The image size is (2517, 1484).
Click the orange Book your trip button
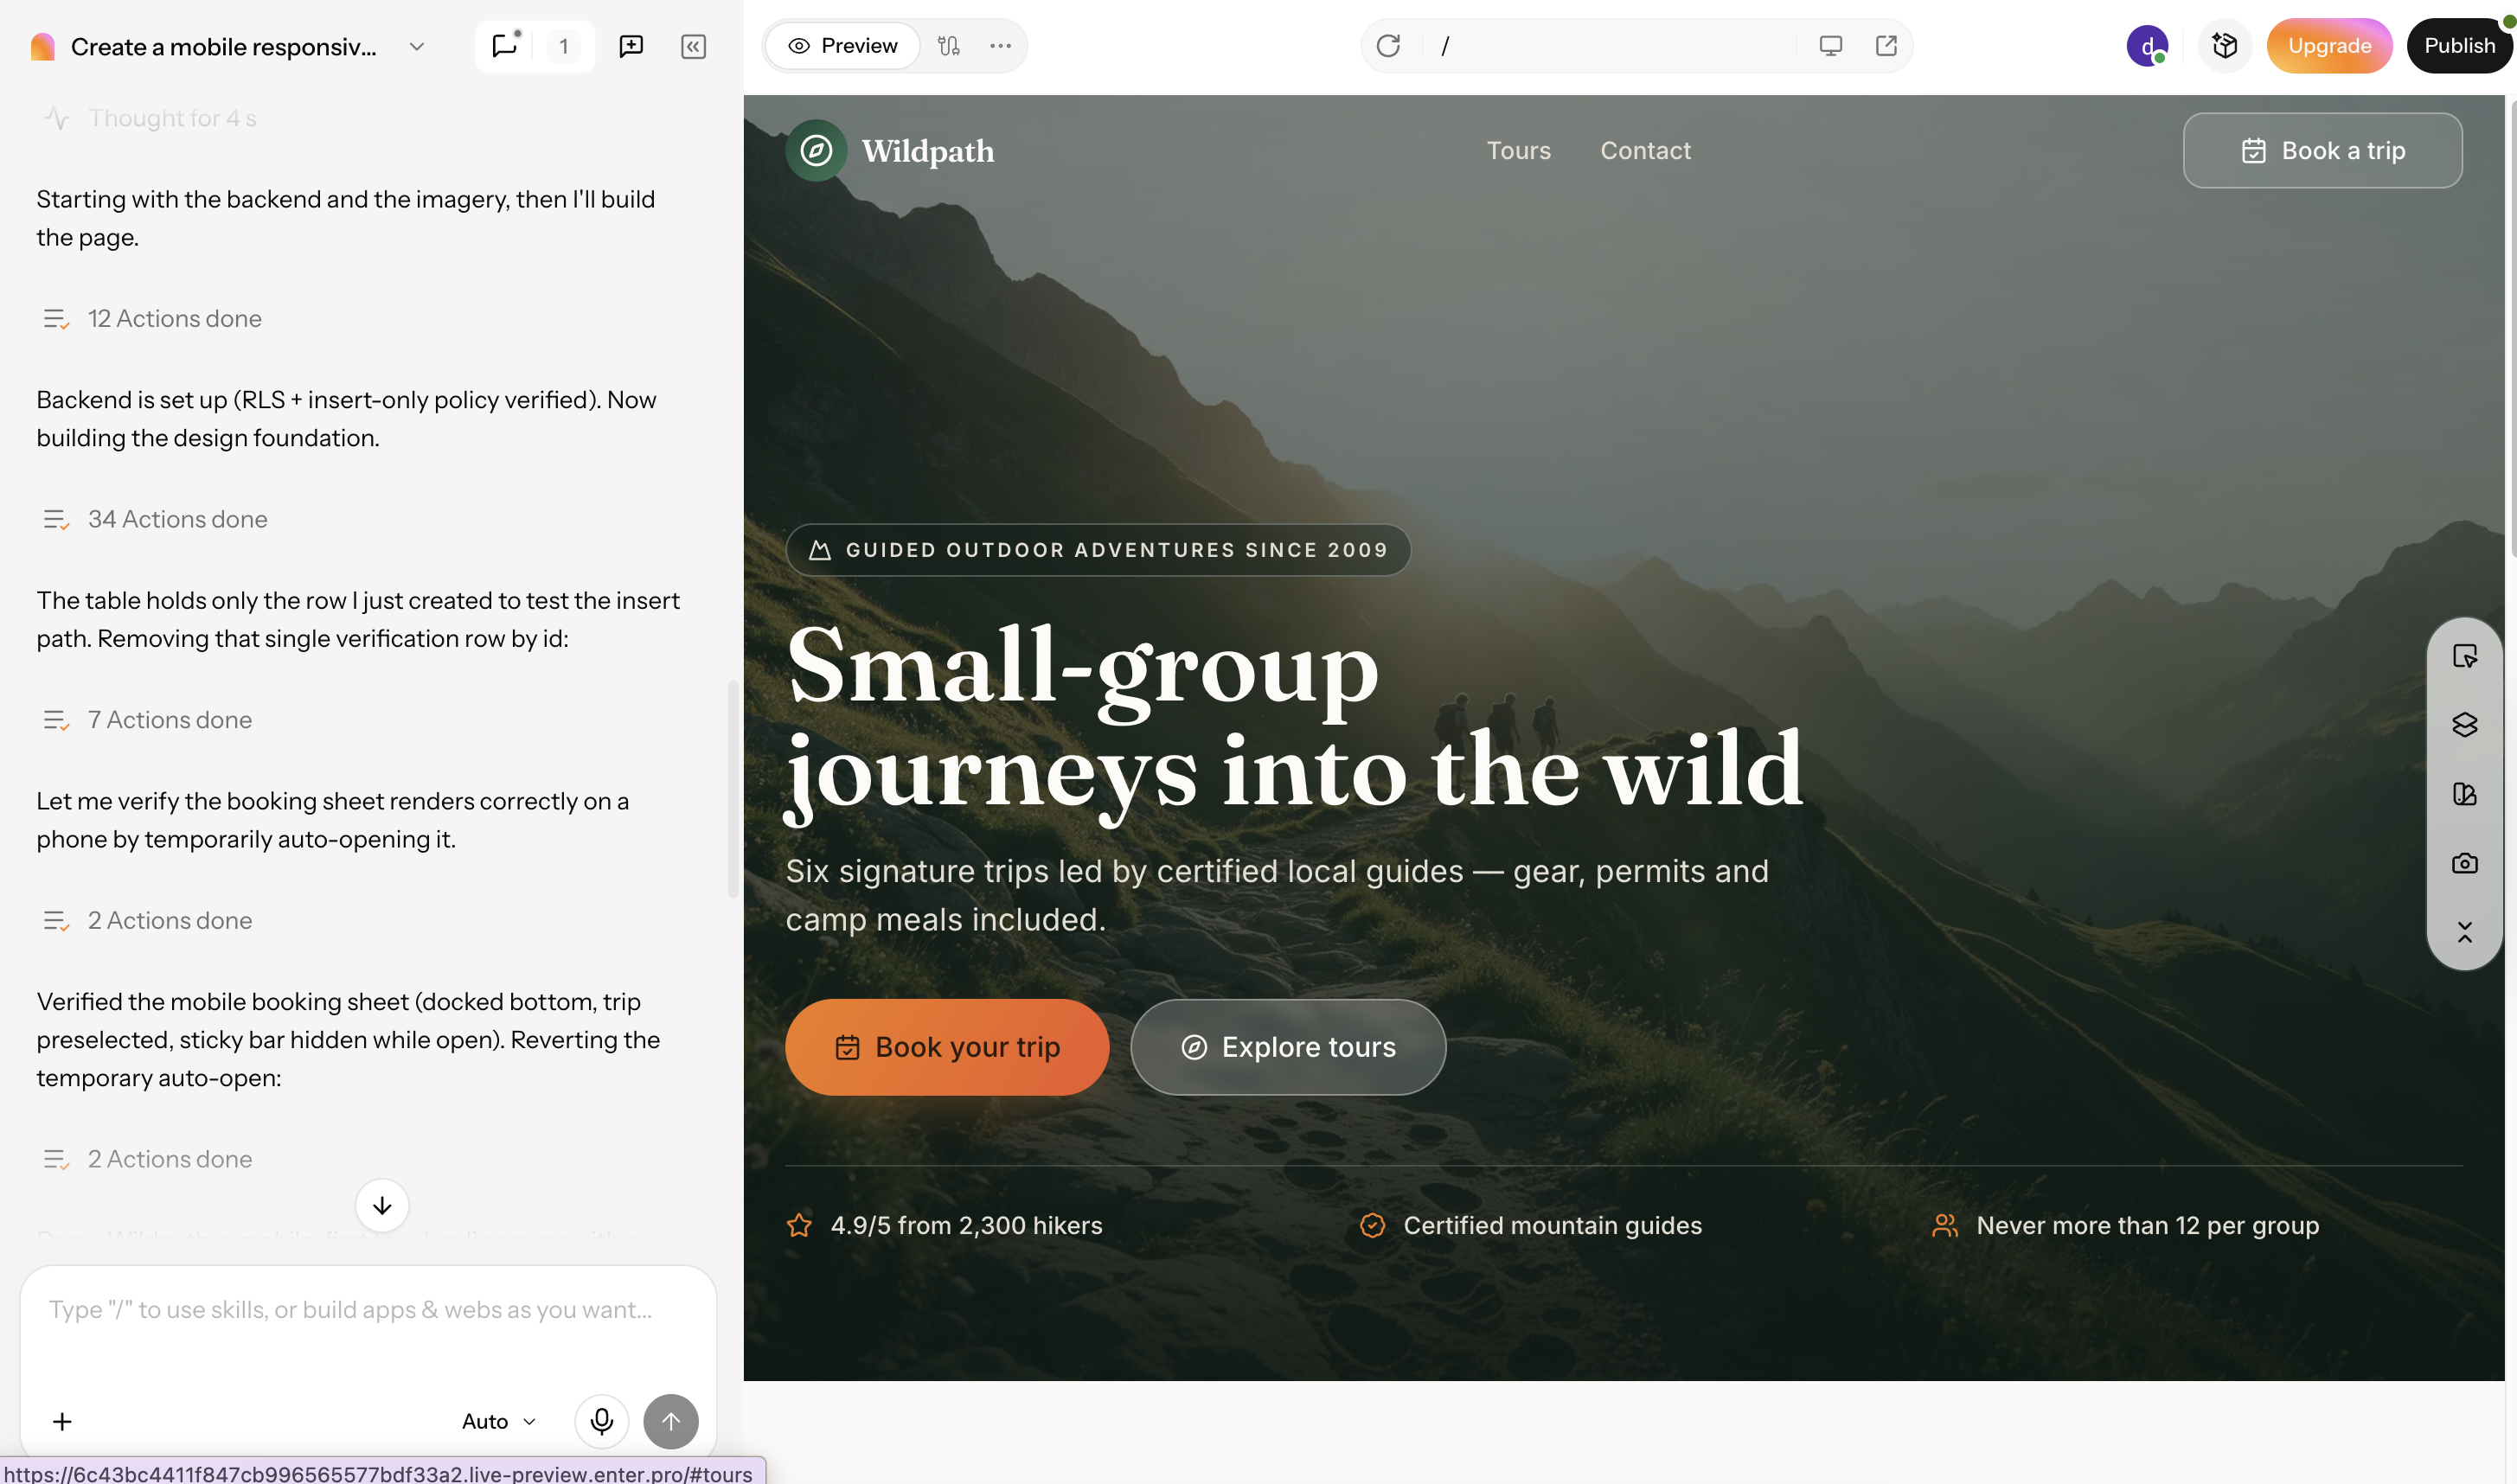(x=946, y=1047)
